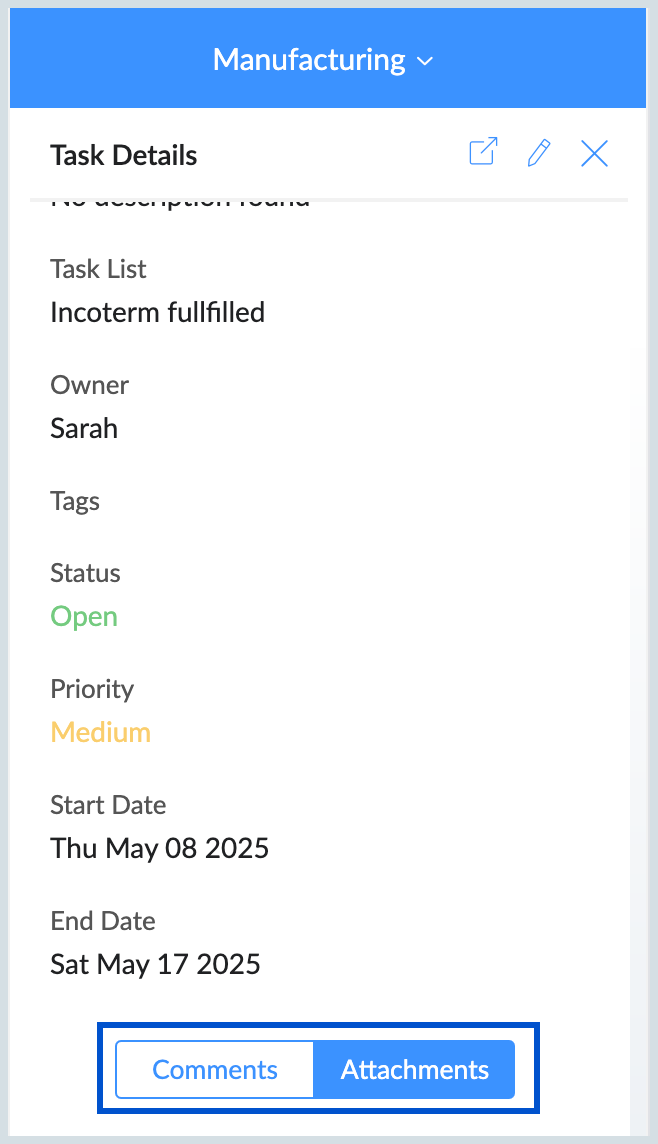This screenshot has height=1144, width=658.
Task: Click the Priority field label
Action: tap(92, 689)
